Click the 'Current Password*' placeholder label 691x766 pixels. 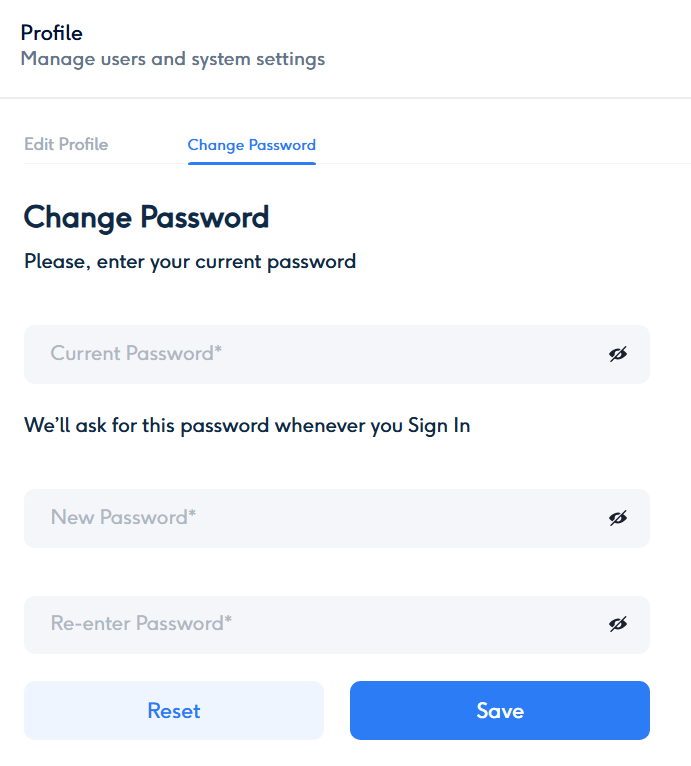136,354
